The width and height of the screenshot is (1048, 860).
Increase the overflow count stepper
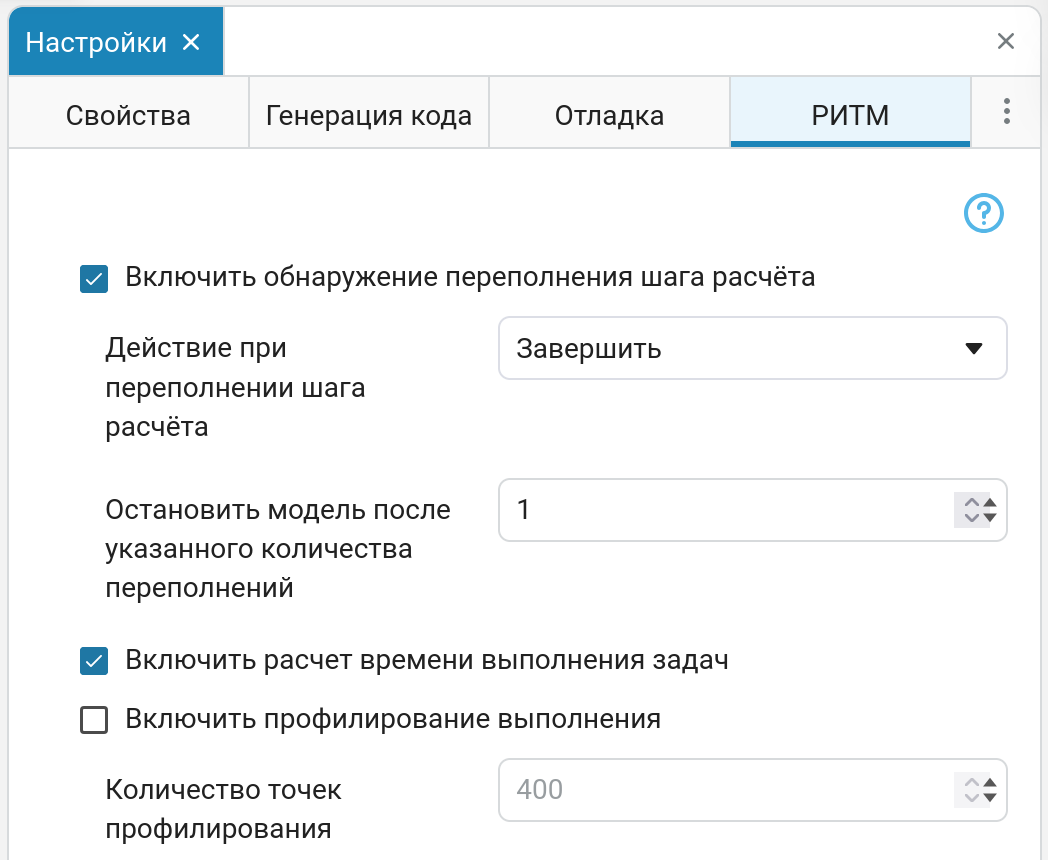click(990, 503)
